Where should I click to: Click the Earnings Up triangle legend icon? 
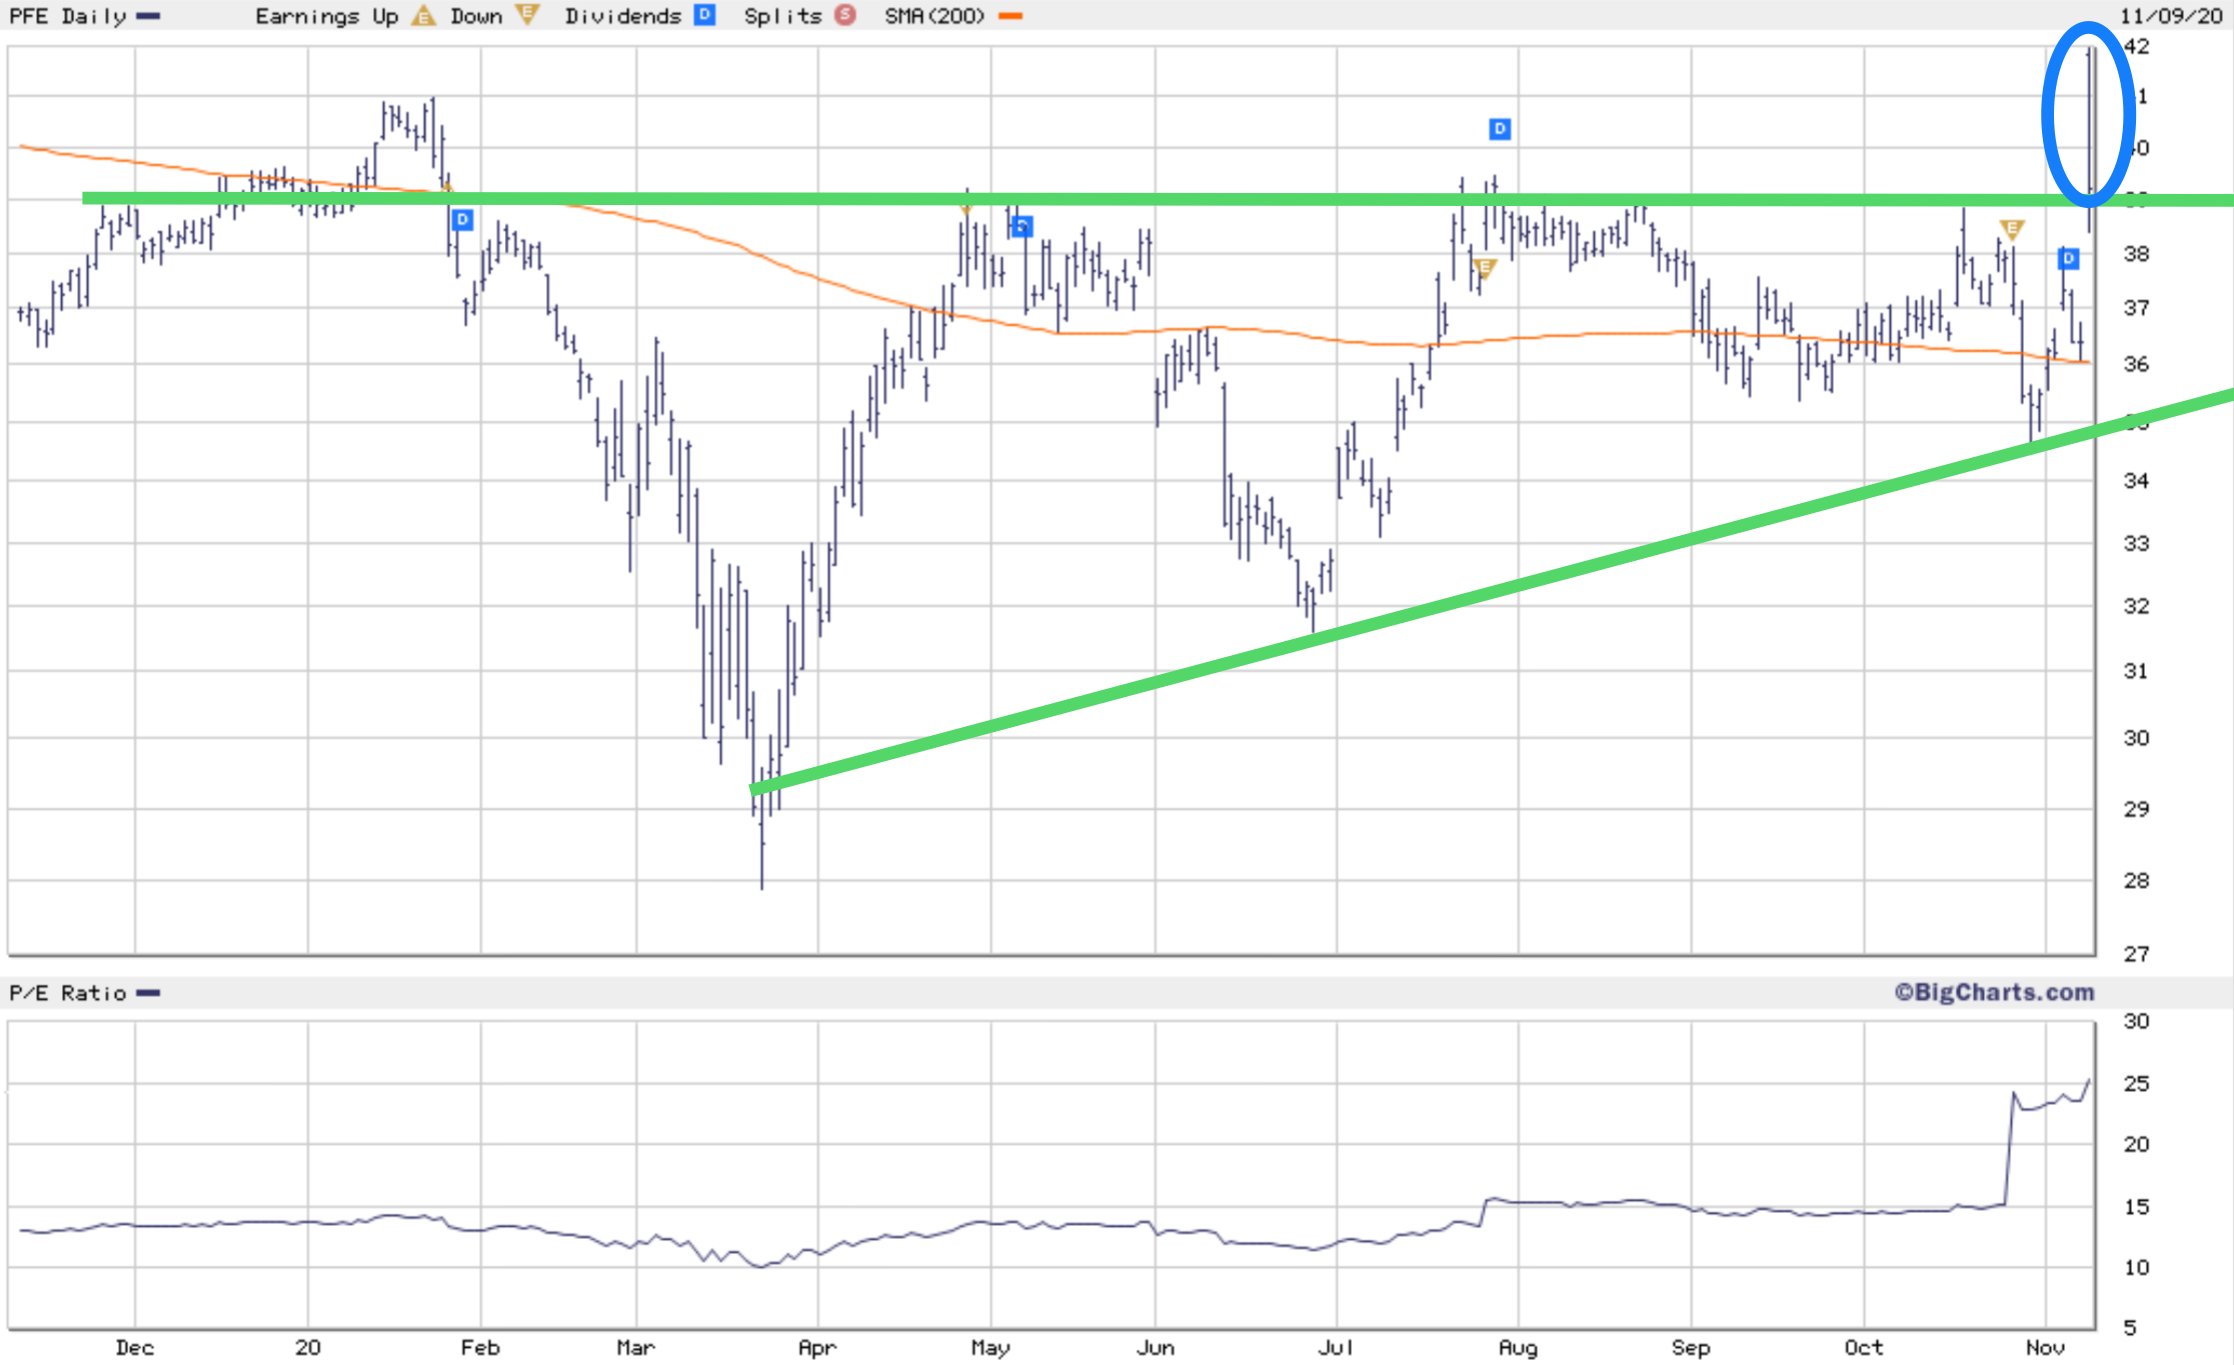[424, 16]
